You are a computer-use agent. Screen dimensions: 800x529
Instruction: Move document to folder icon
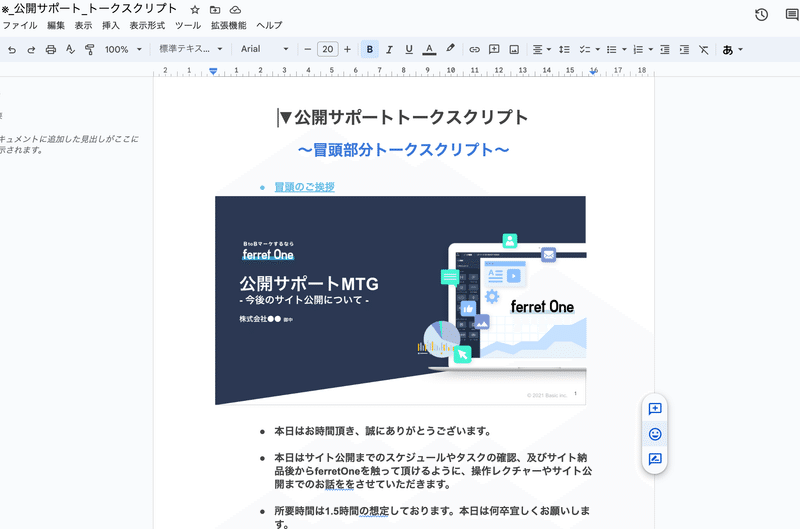click(x=215, y=10)
